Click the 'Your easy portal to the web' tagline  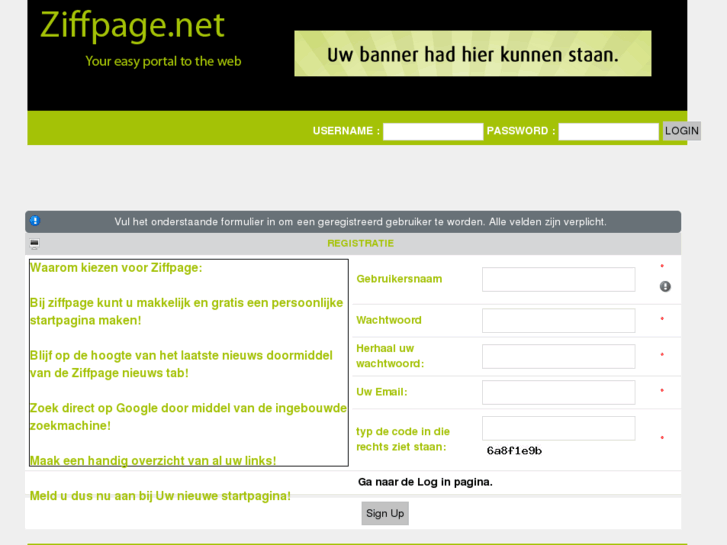pos(163,61)
